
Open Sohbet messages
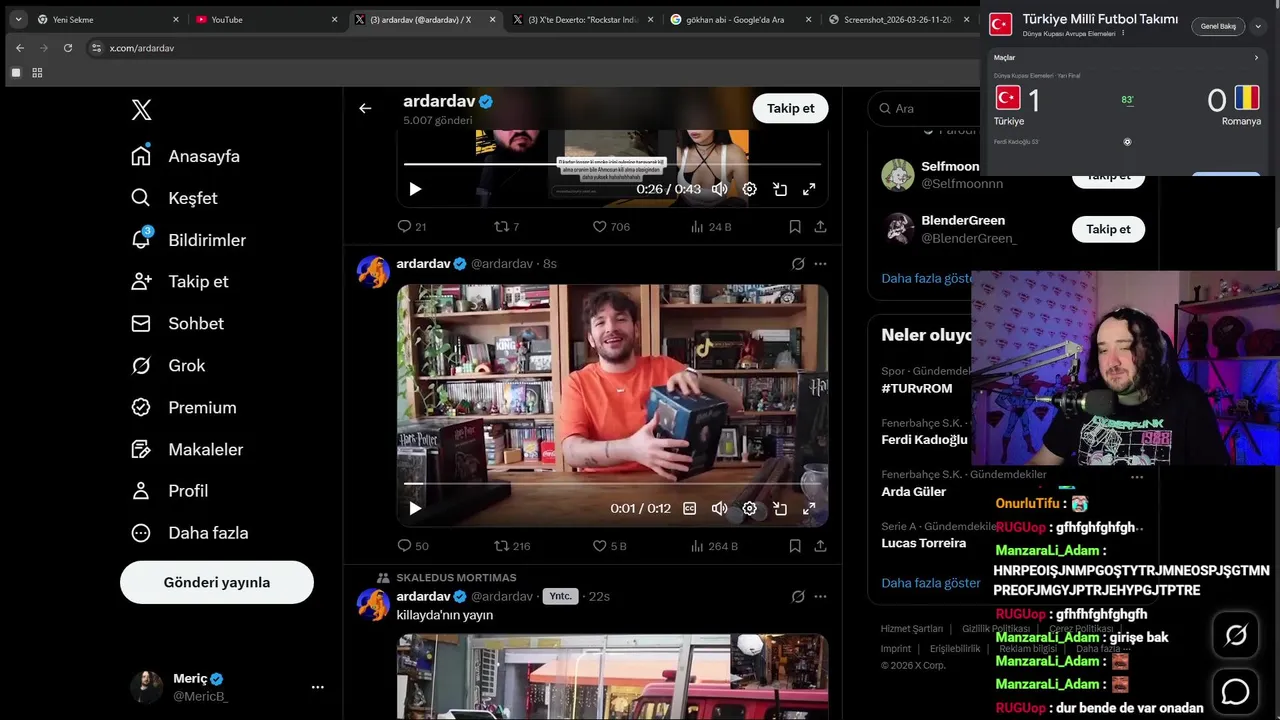click(x=177, y=323)
